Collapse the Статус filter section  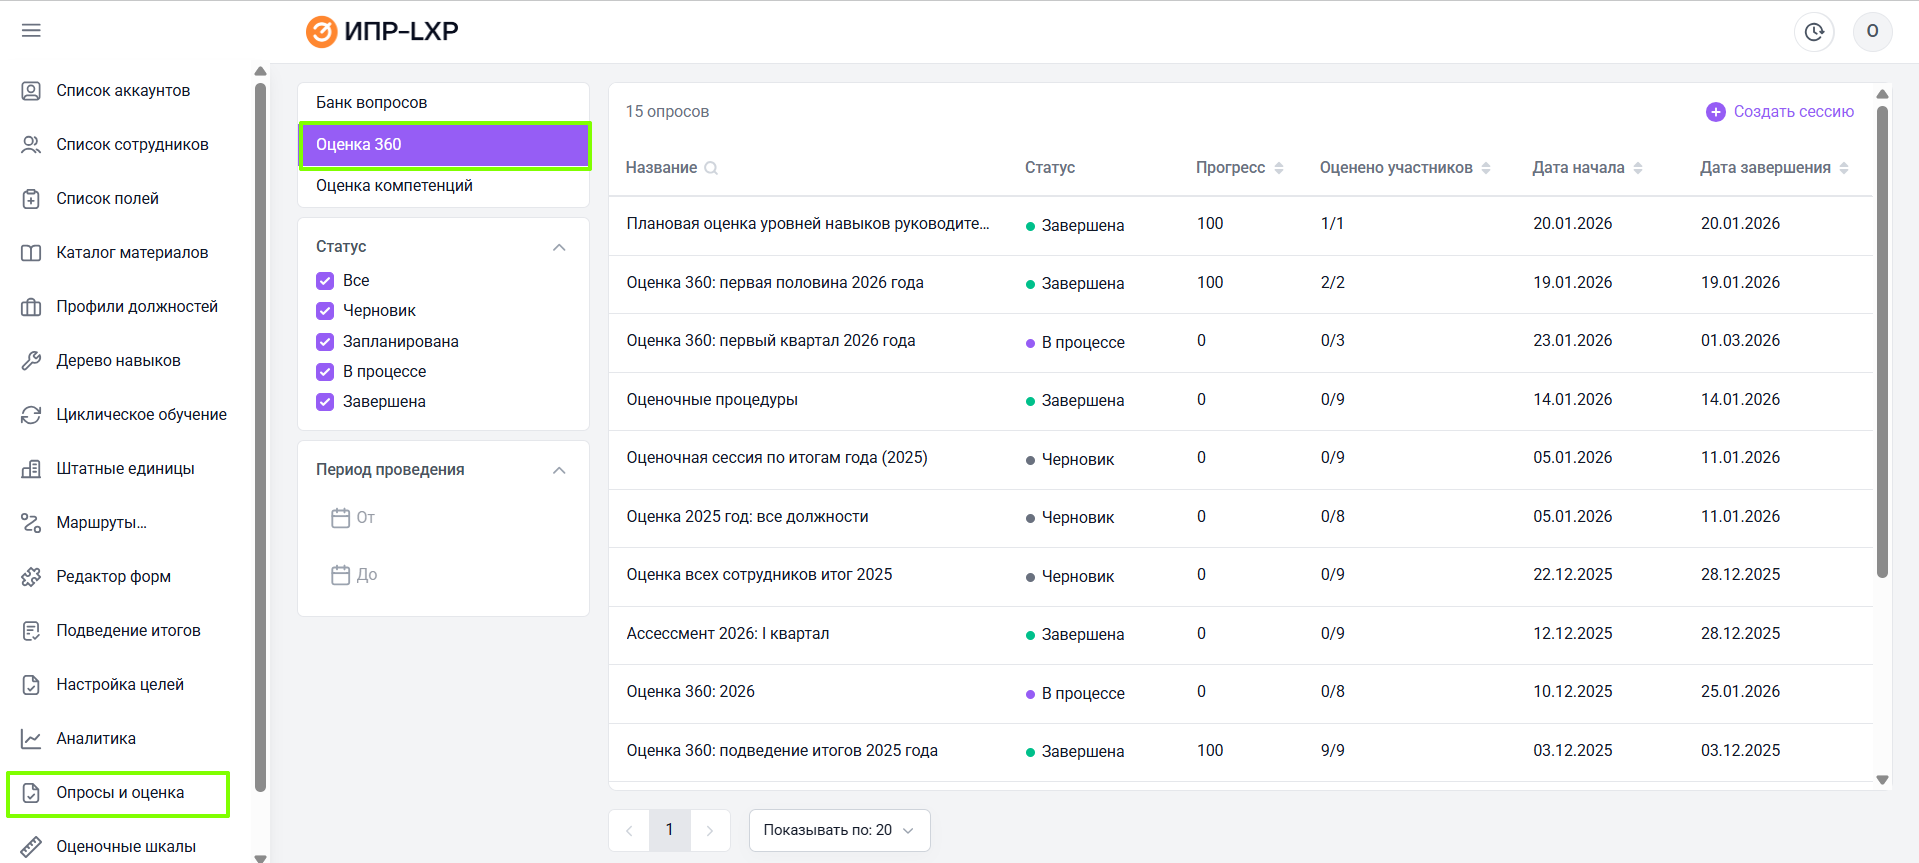pyautogui.click(x=559, y=247)
